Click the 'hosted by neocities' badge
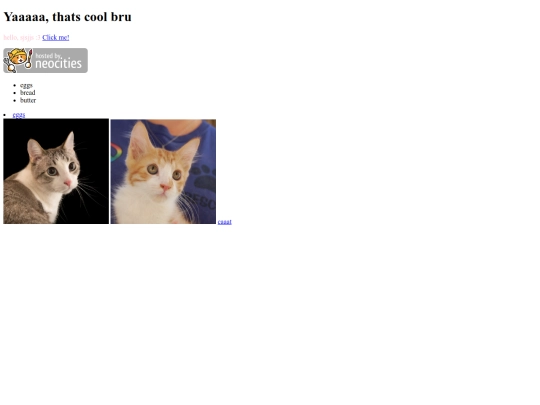 (45, 60)
